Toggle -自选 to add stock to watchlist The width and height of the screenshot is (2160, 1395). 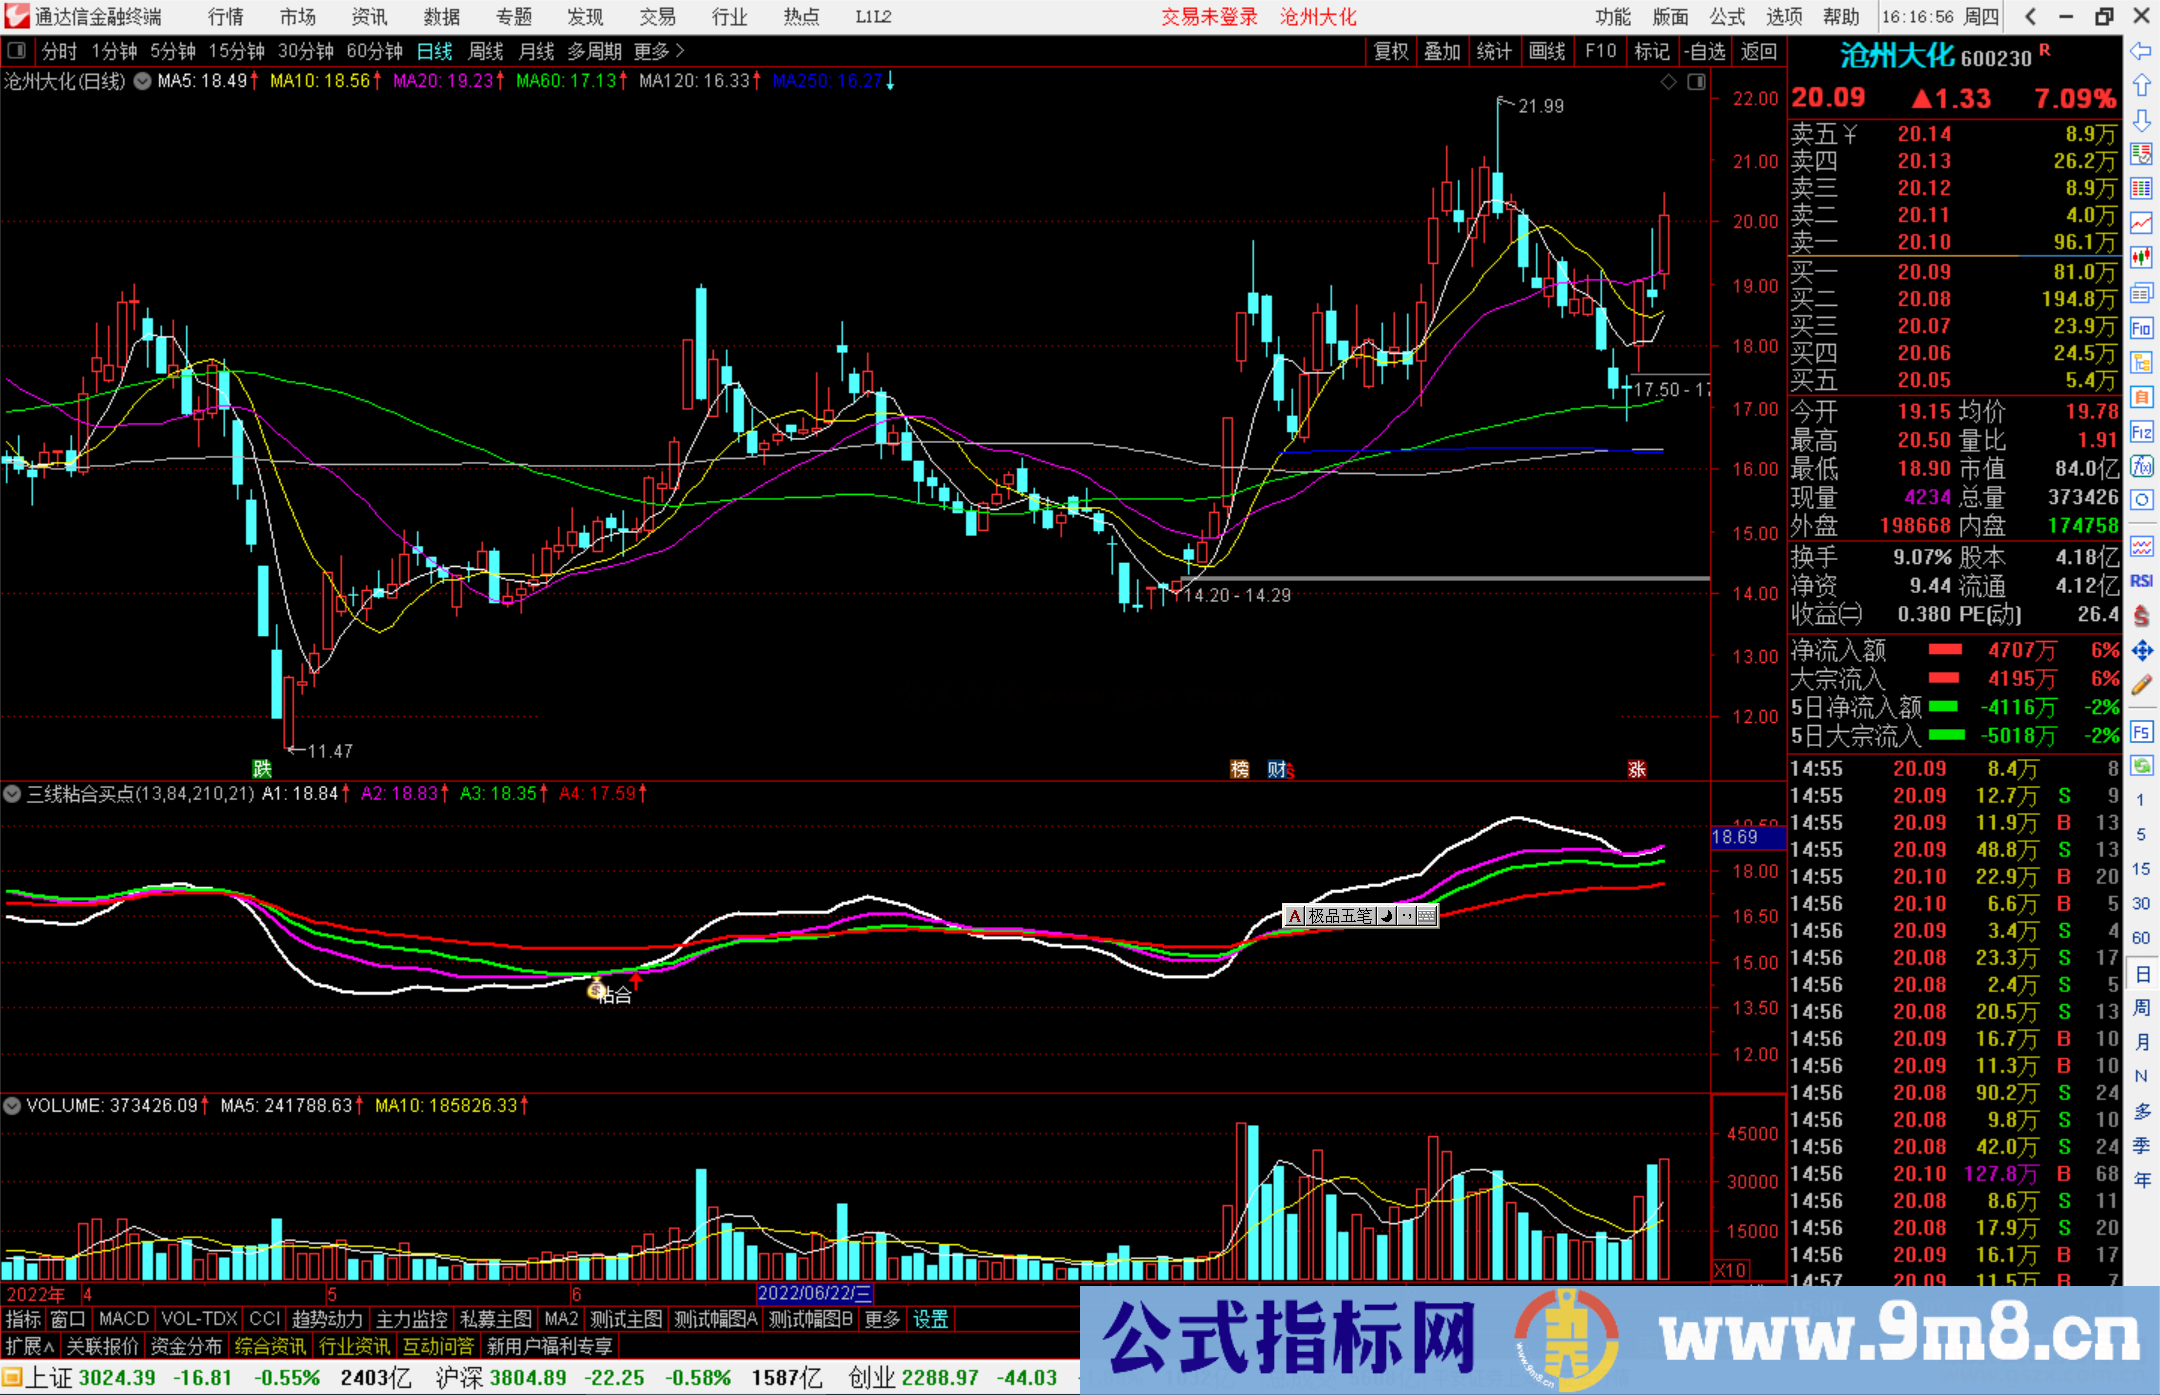[1706, 51]
